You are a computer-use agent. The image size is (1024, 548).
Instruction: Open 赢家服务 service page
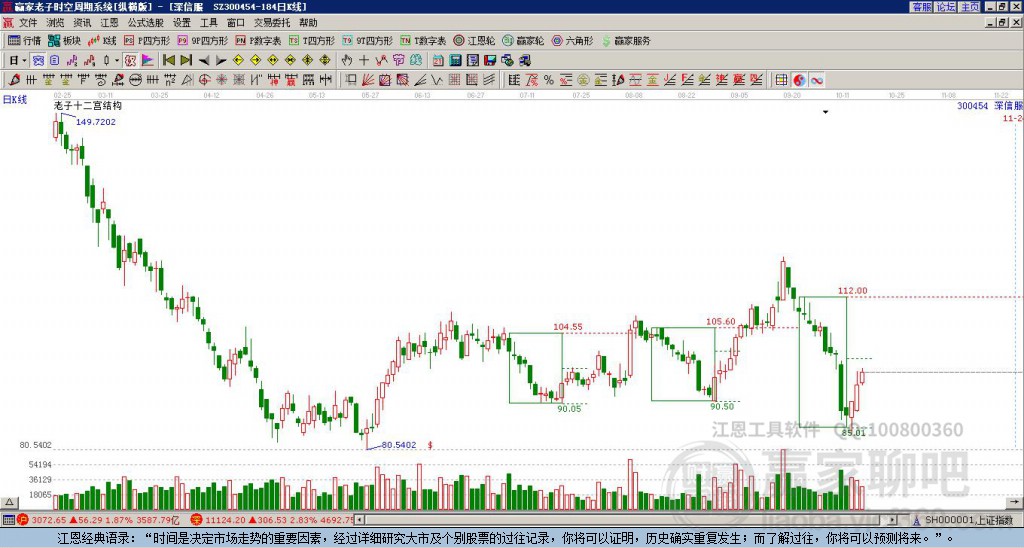coord(626,40)
